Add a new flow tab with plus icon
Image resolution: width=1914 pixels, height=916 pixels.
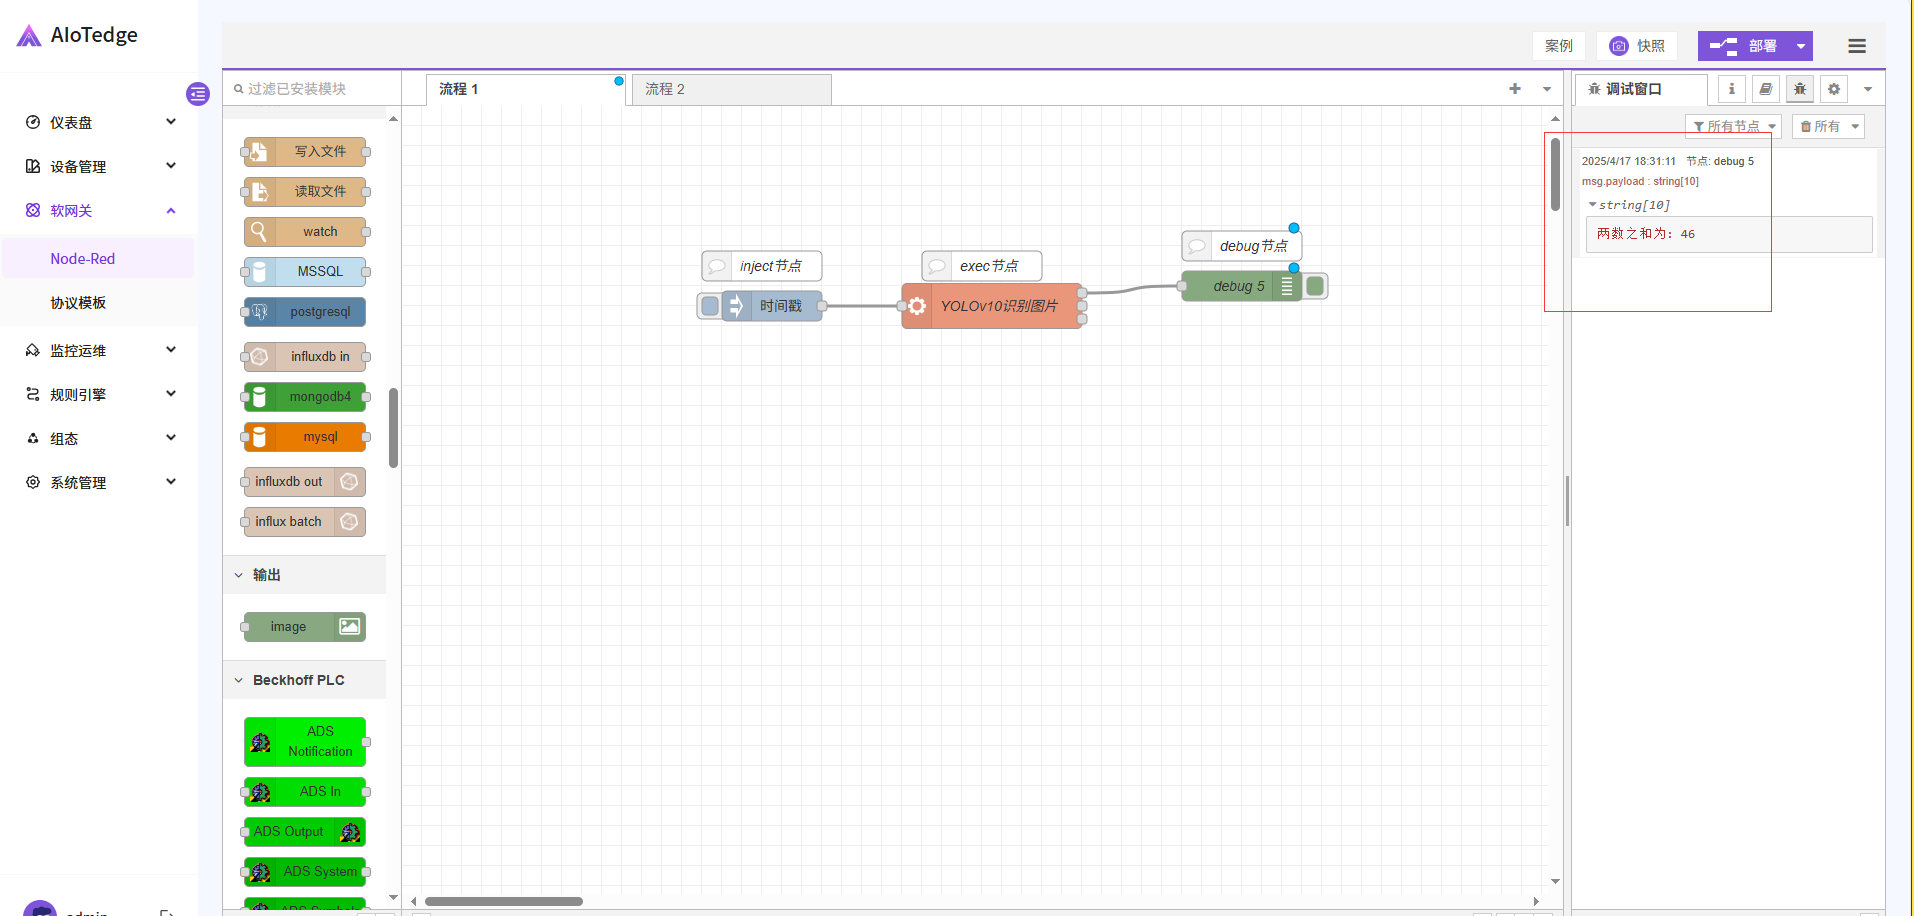(x=1514, y=89)
